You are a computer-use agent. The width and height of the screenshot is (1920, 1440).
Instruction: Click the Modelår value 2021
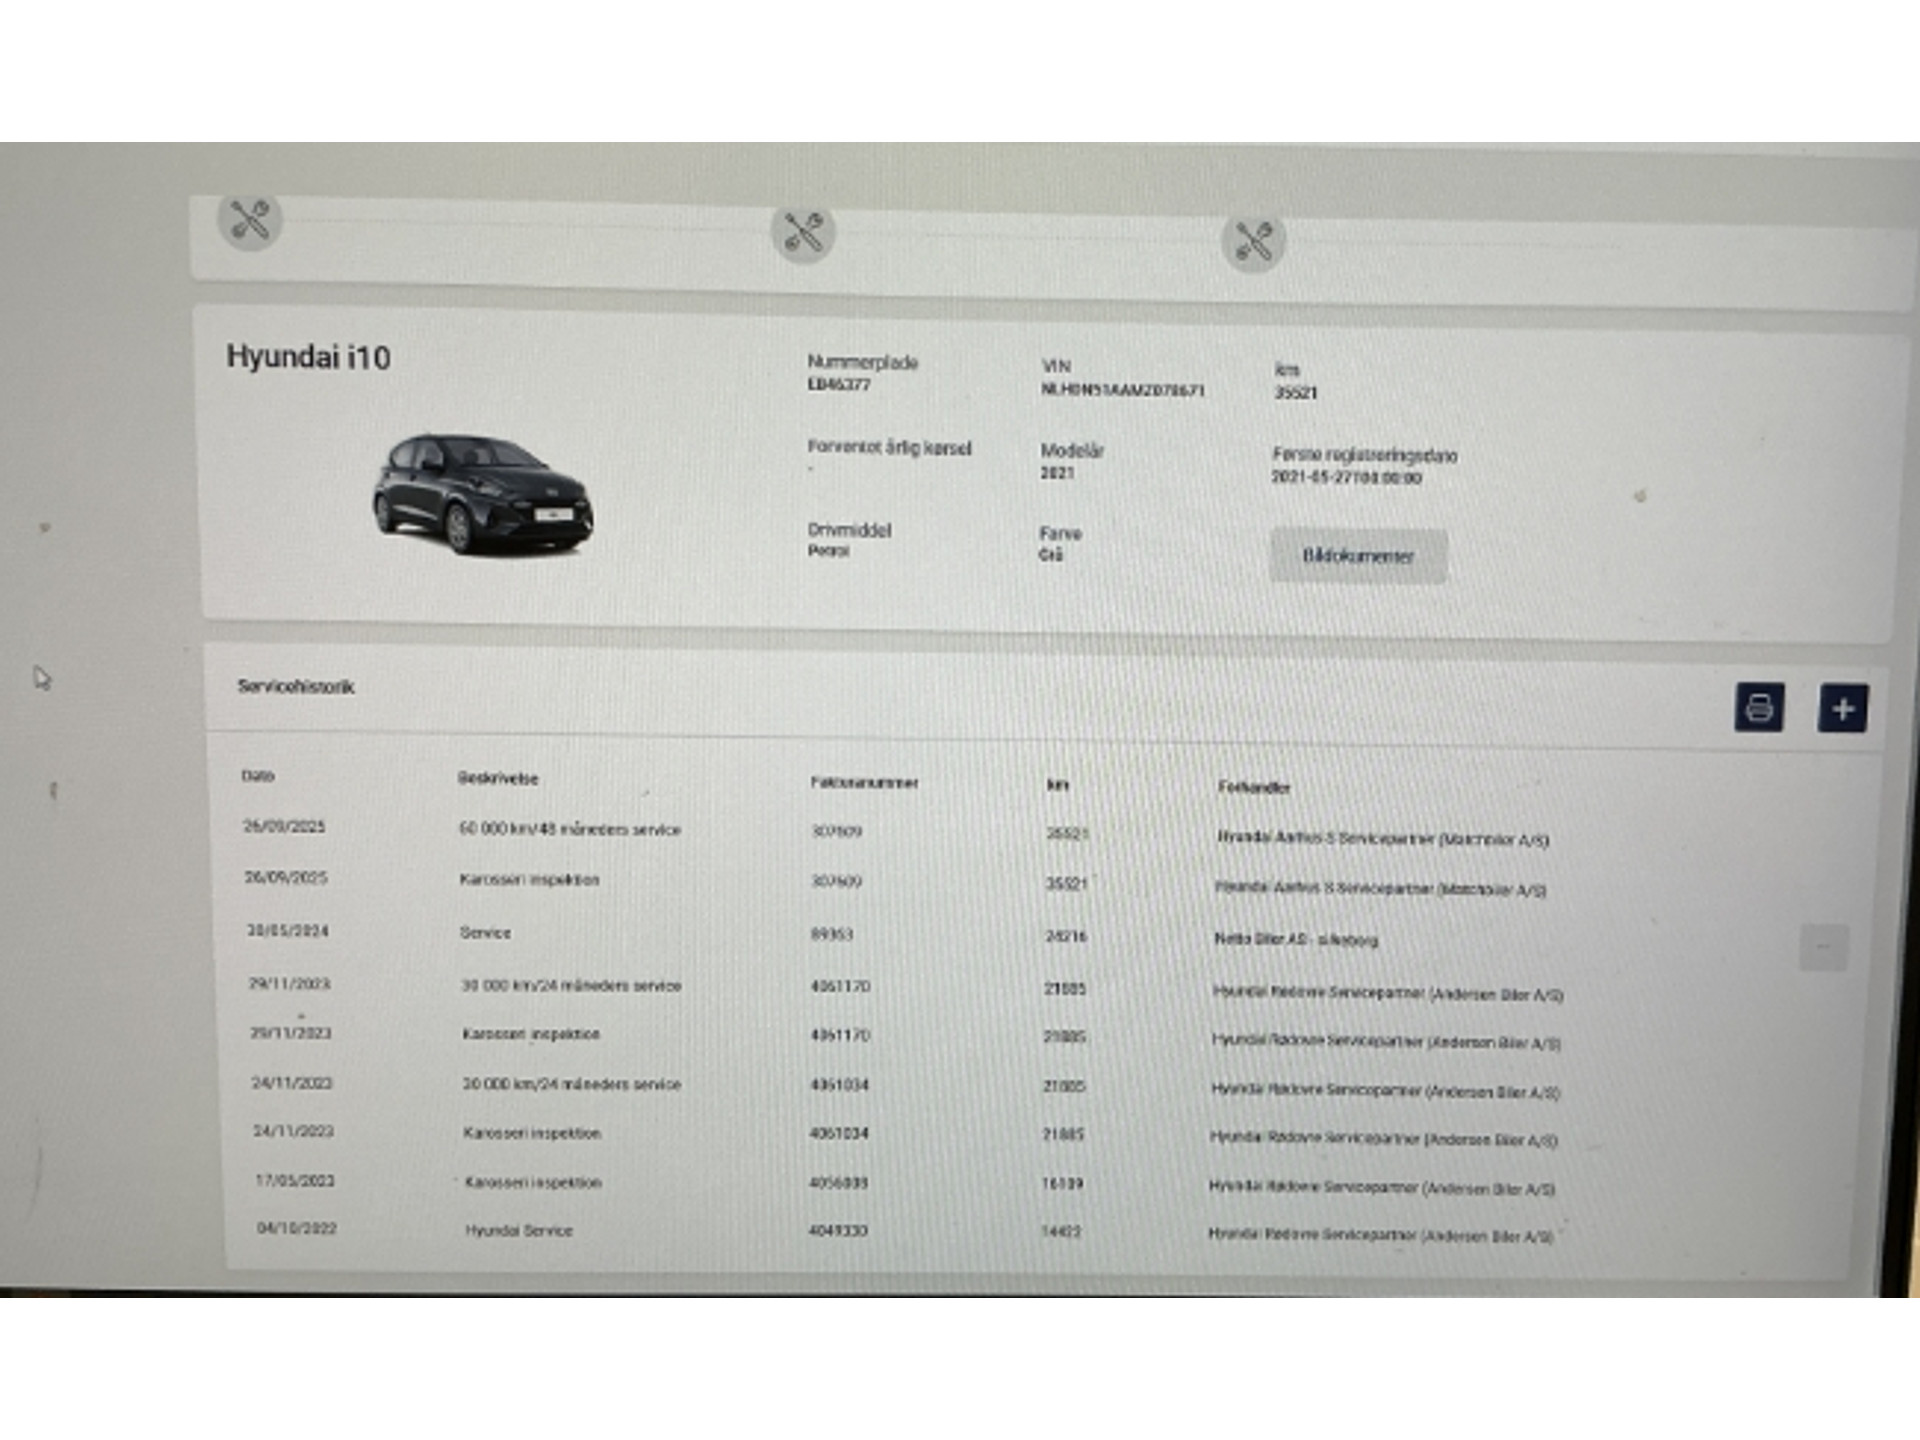[1057, 473]
